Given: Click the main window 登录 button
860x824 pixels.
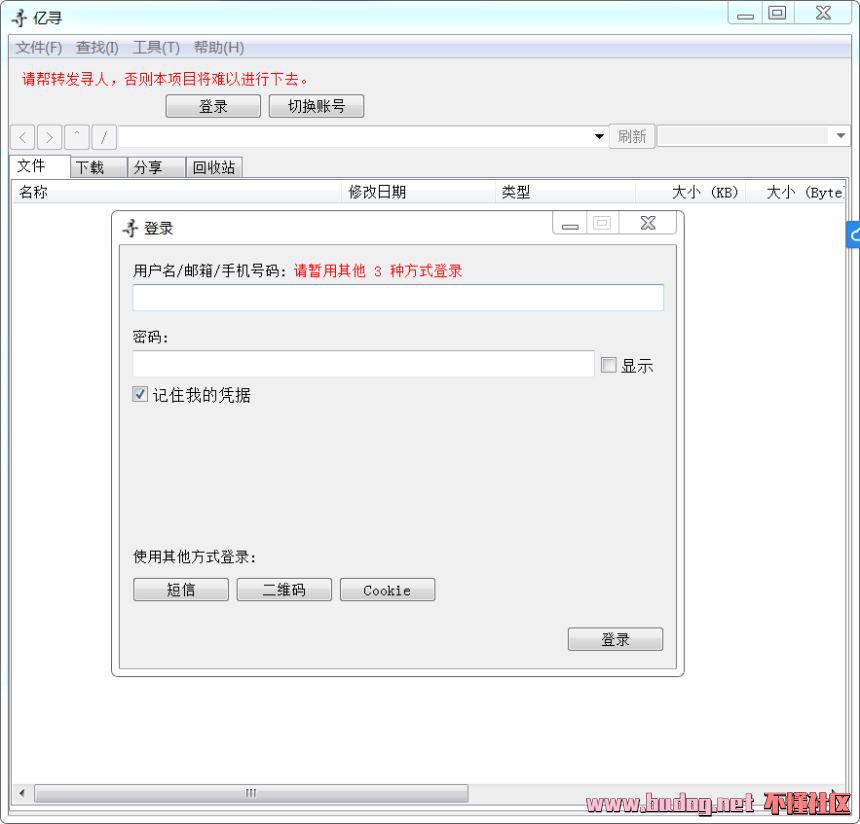Looking at the screenshot, I should (213, 106).
